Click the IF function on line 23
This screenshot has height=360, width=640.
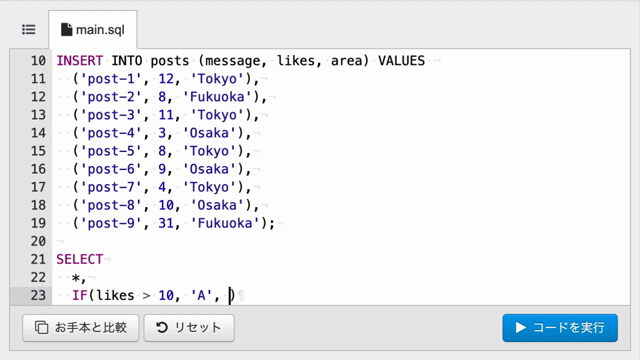coord(80,295)
